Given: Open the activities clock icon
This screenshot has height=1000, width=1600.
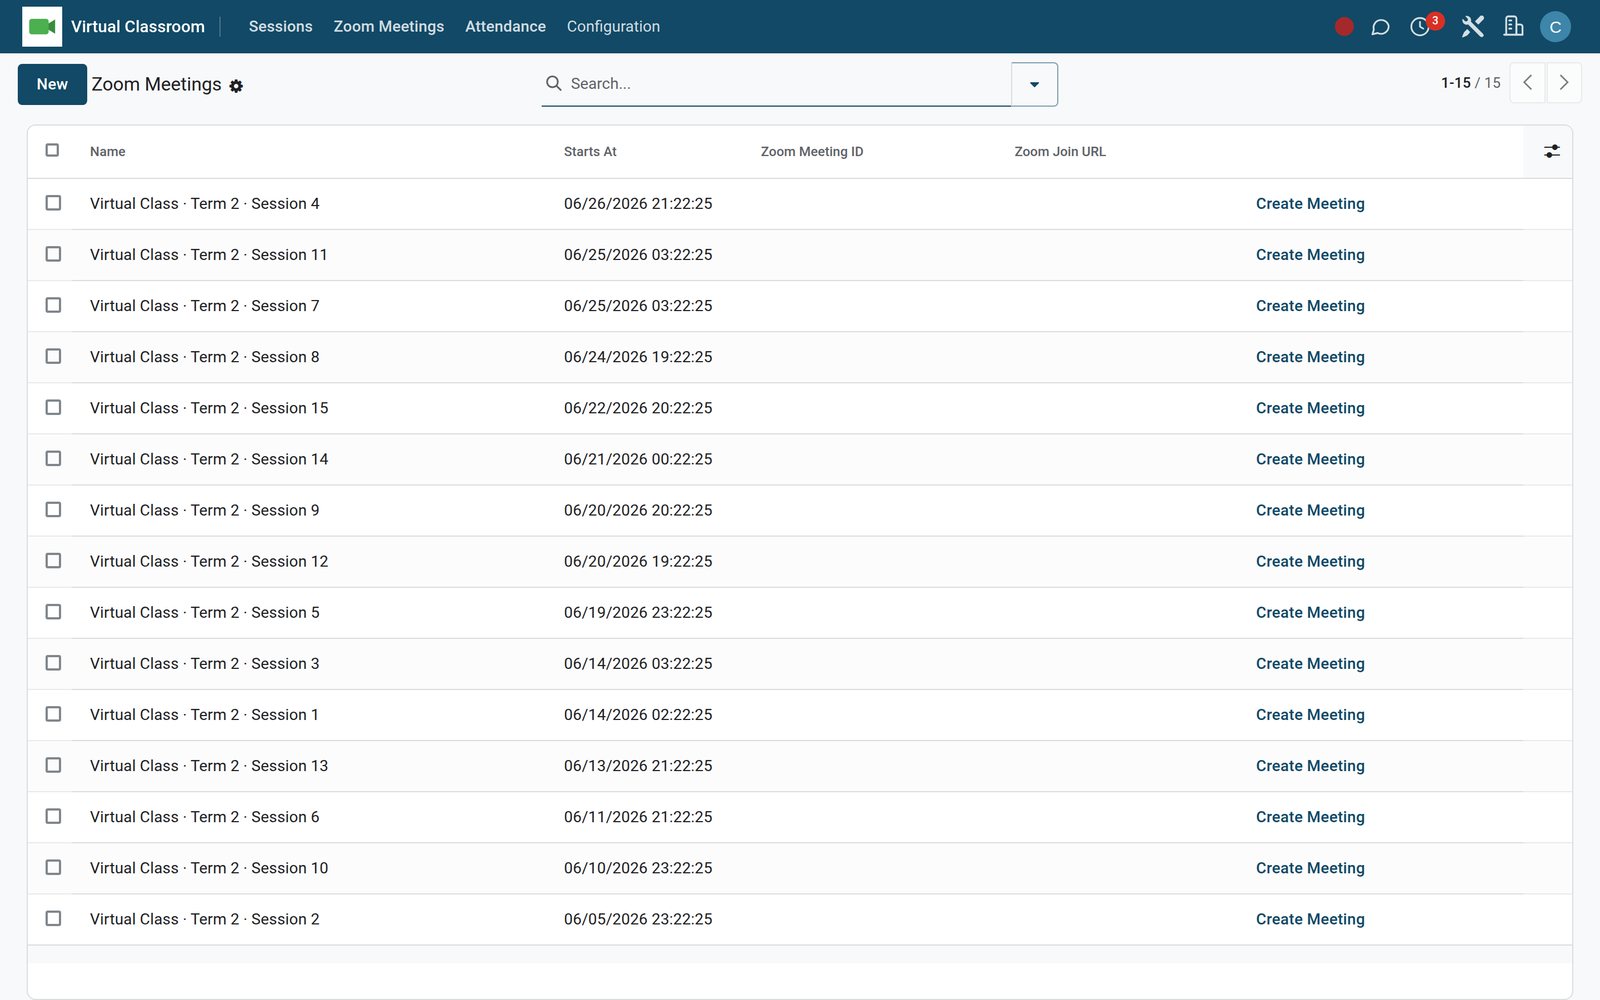Looking at the screenshot, I should [1420, 27].
